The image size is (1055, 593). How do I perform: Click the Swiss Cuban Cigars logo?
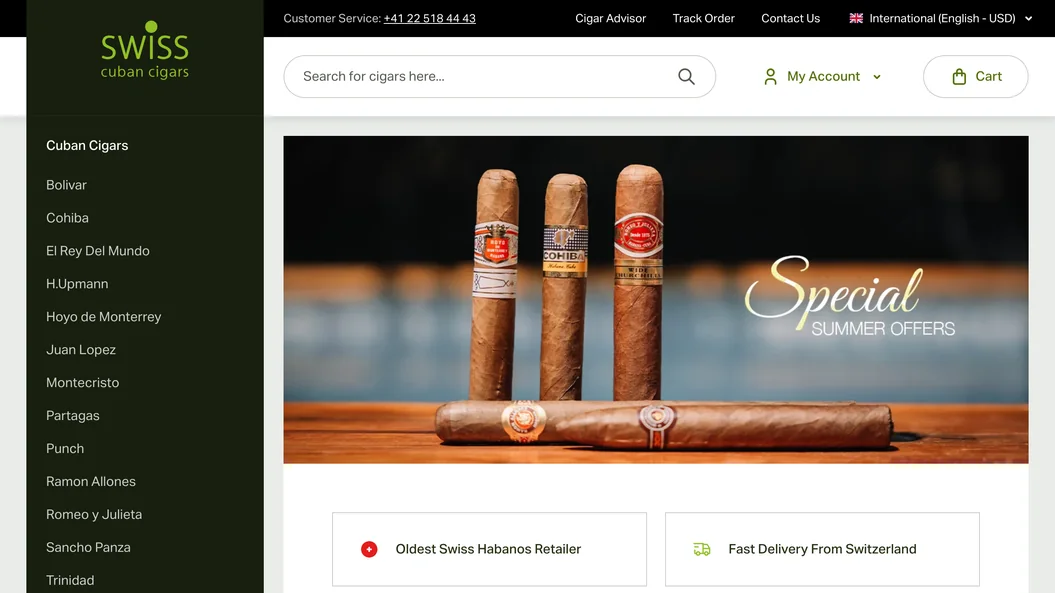[145, 50]
